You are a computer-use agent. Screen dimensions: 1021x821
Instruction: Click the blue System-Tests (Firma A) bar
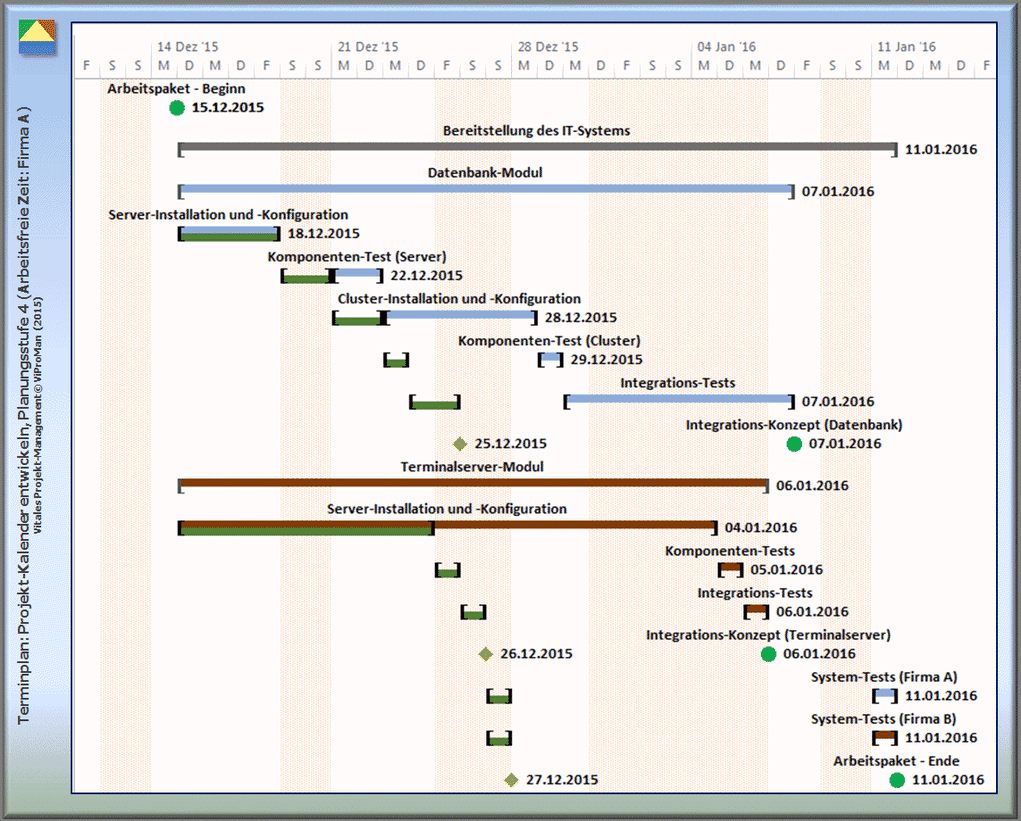click(884, 695)
